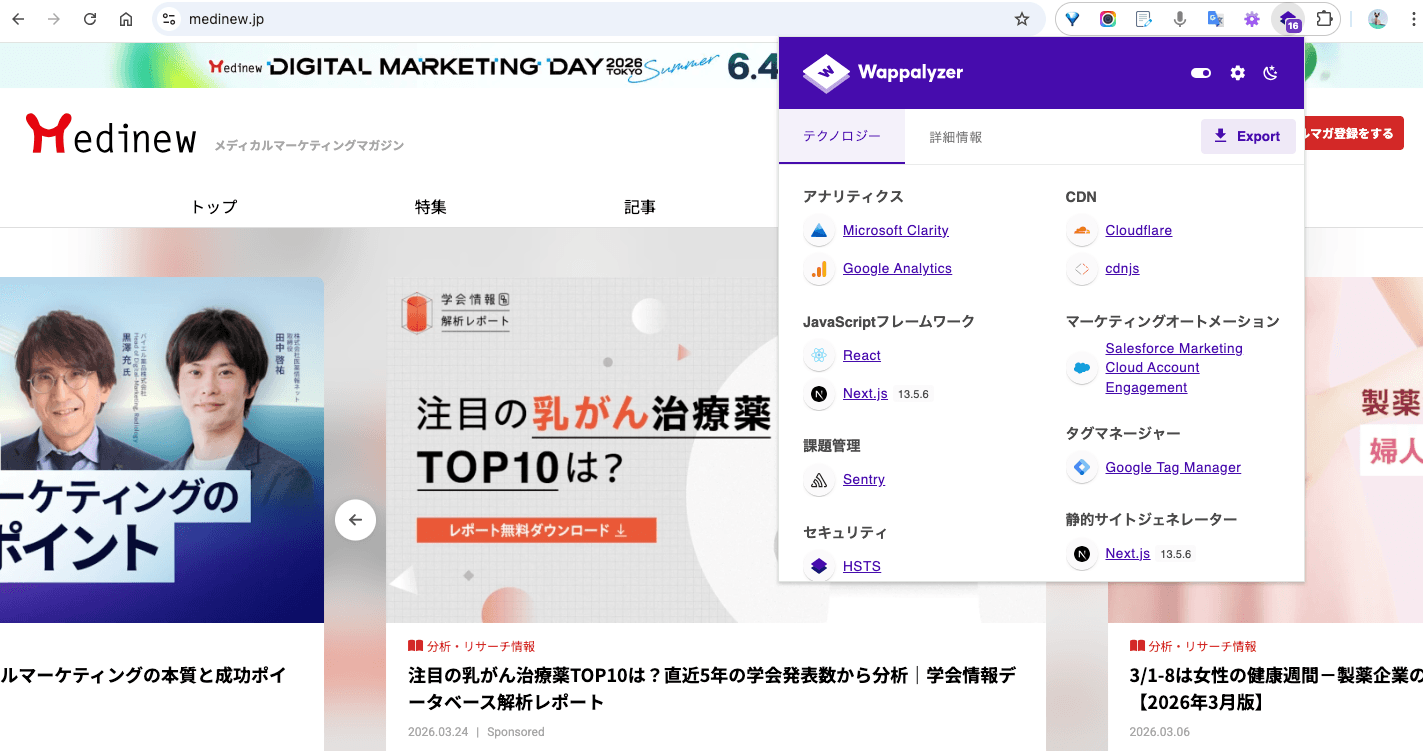
Task: Select the Google Tag Manager icon
Action: (x=1081, y=467)
